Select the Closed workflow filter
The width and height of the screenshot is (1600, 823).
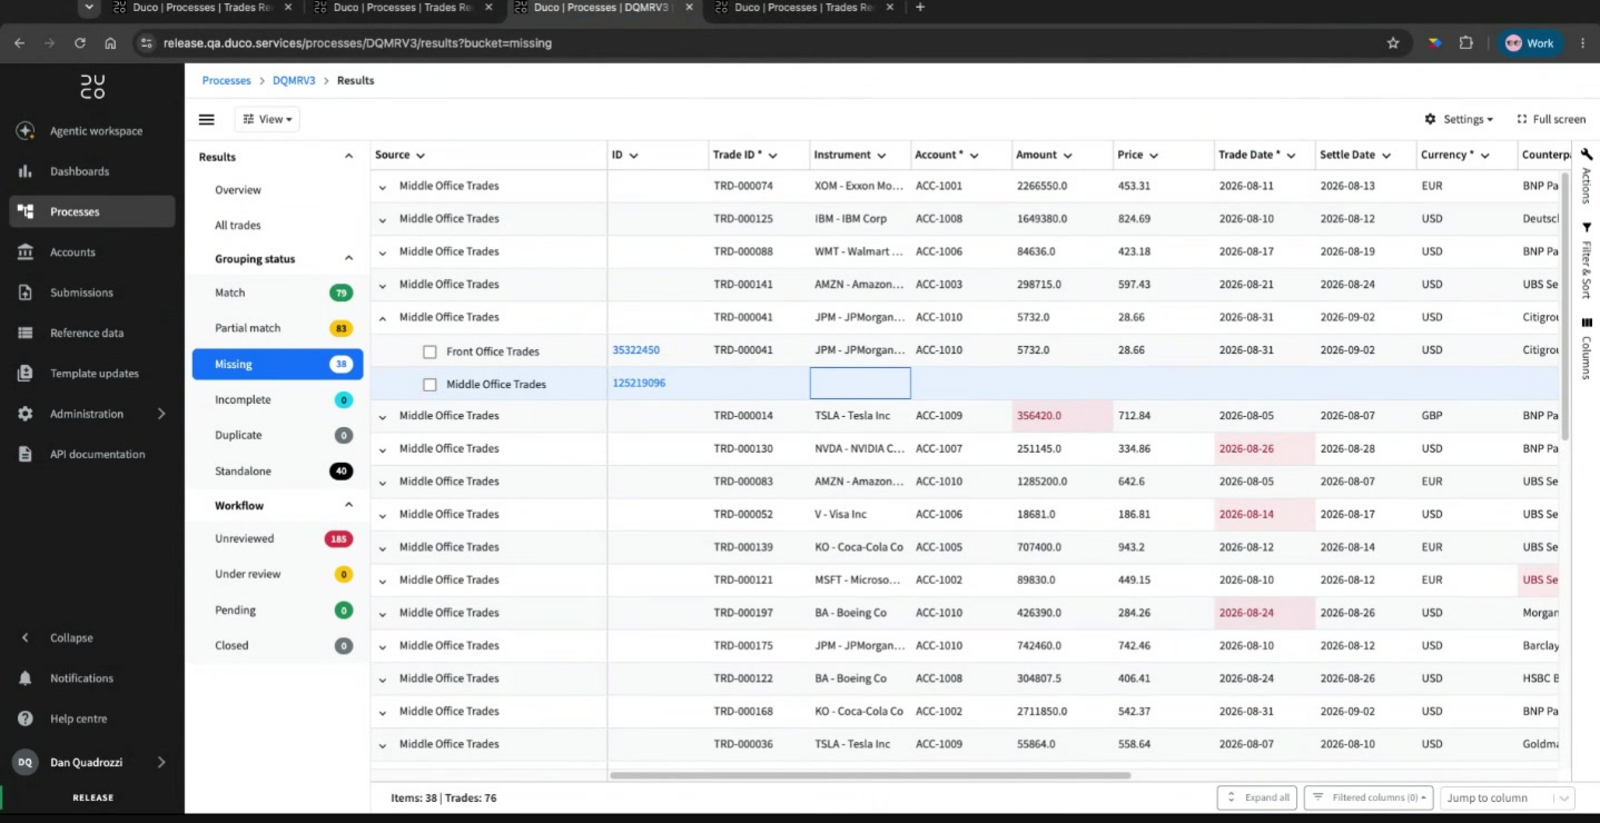coord(278,646)
